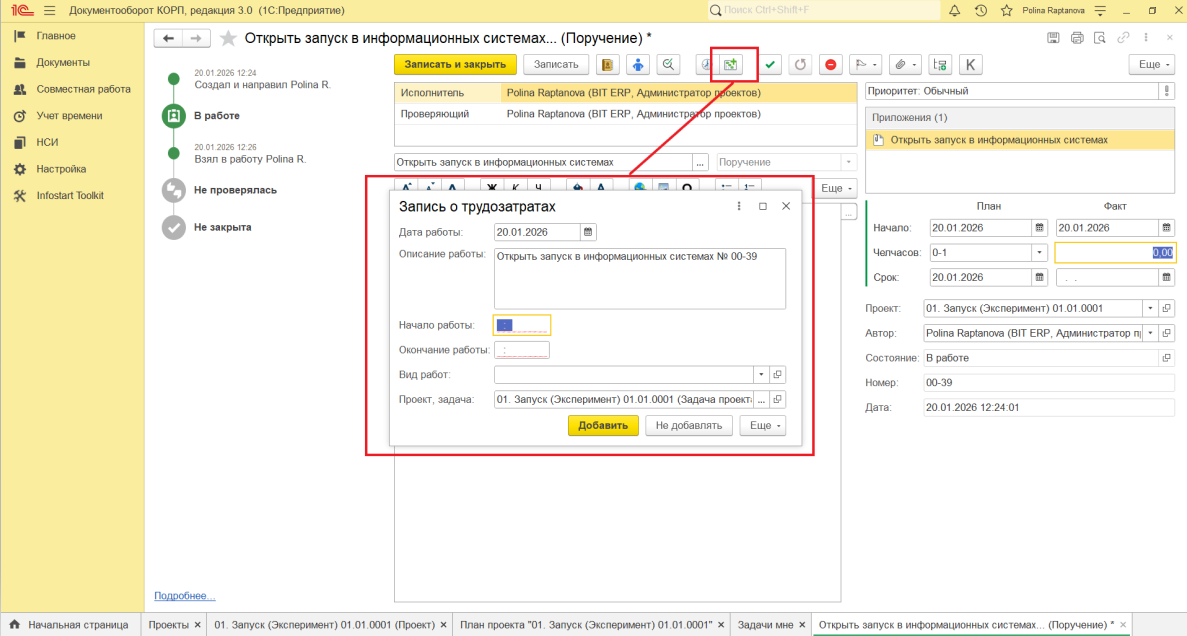
Task: Expand the dialog's Еще menu
Action: (763, 425)
